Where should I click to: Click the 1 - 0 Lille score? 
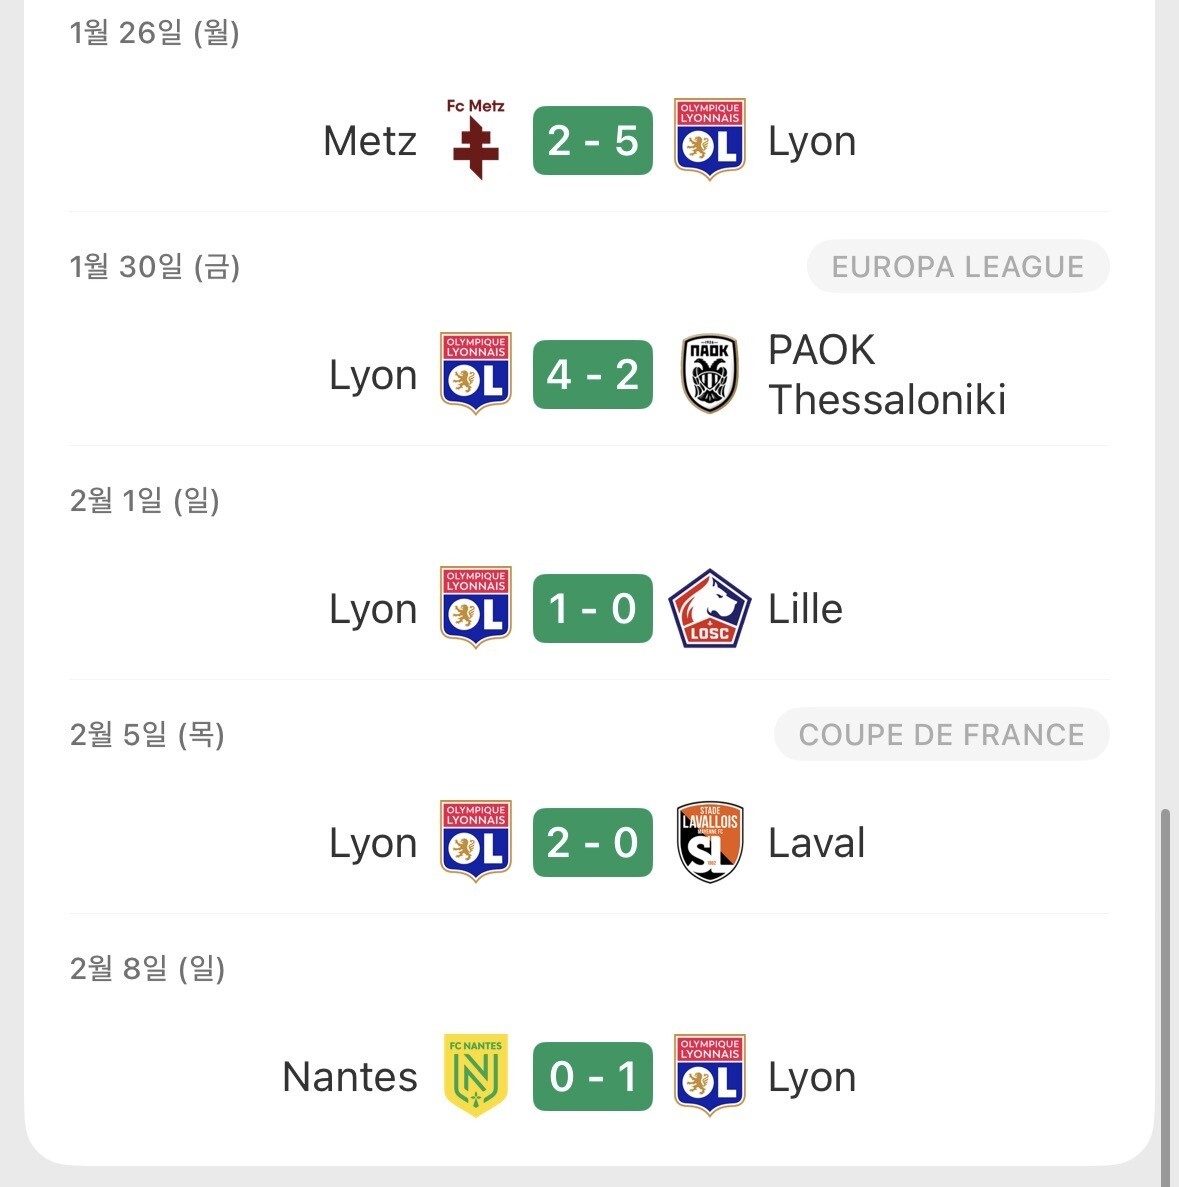coord(592,608)
